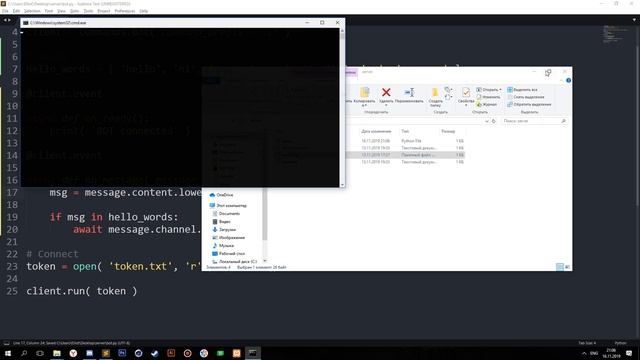The width and height of the screenshot is (640, 360).
Task: Switch Explorer to large icons view
Action: click(x=567, y=267)
